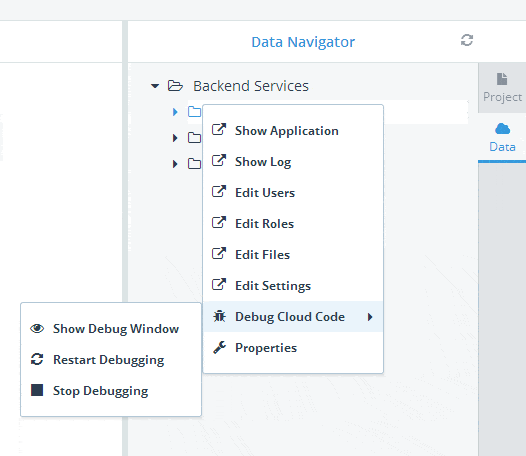Image resolution: width=526 pixels, height=456 pixels.
Task: Choose Show Debug Window in submenu
Action: tap(111, 328)
